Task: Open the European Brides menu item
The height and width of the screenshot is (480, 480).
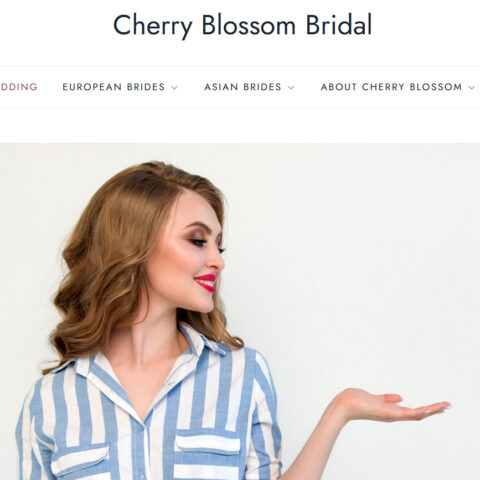Action: pos(114,87)
